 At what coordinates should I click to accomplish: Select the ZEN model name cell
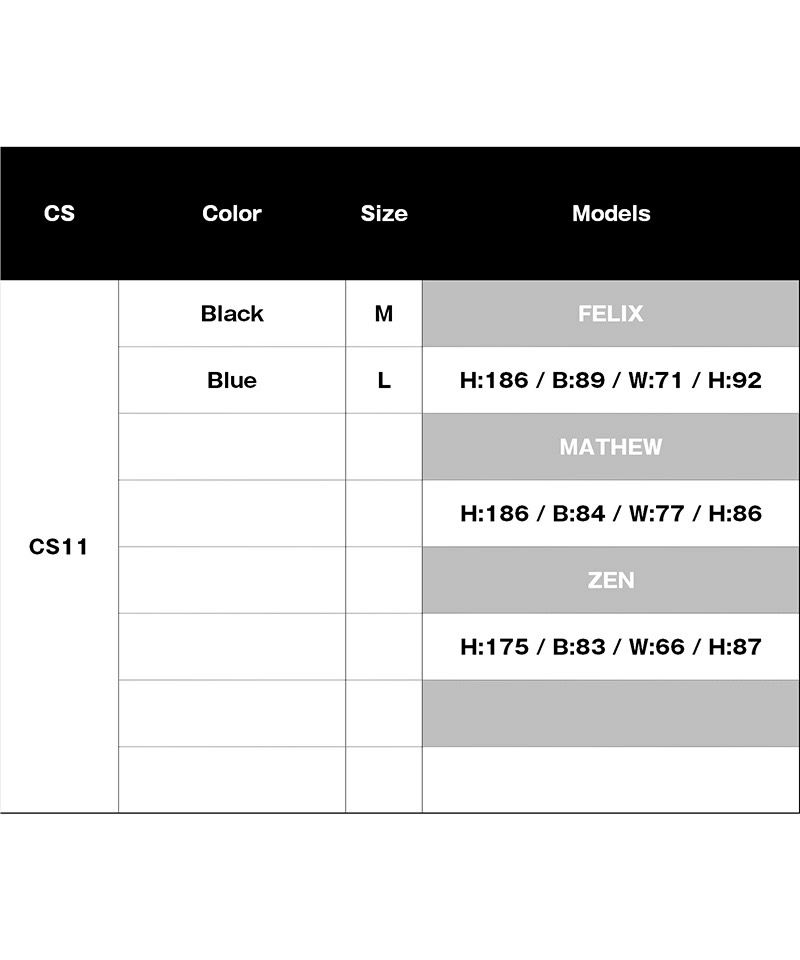coord(610,580)
